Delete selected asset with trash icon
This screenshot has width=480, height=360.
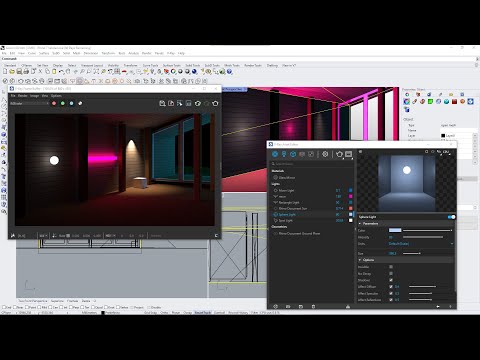[x=313, y=306]
